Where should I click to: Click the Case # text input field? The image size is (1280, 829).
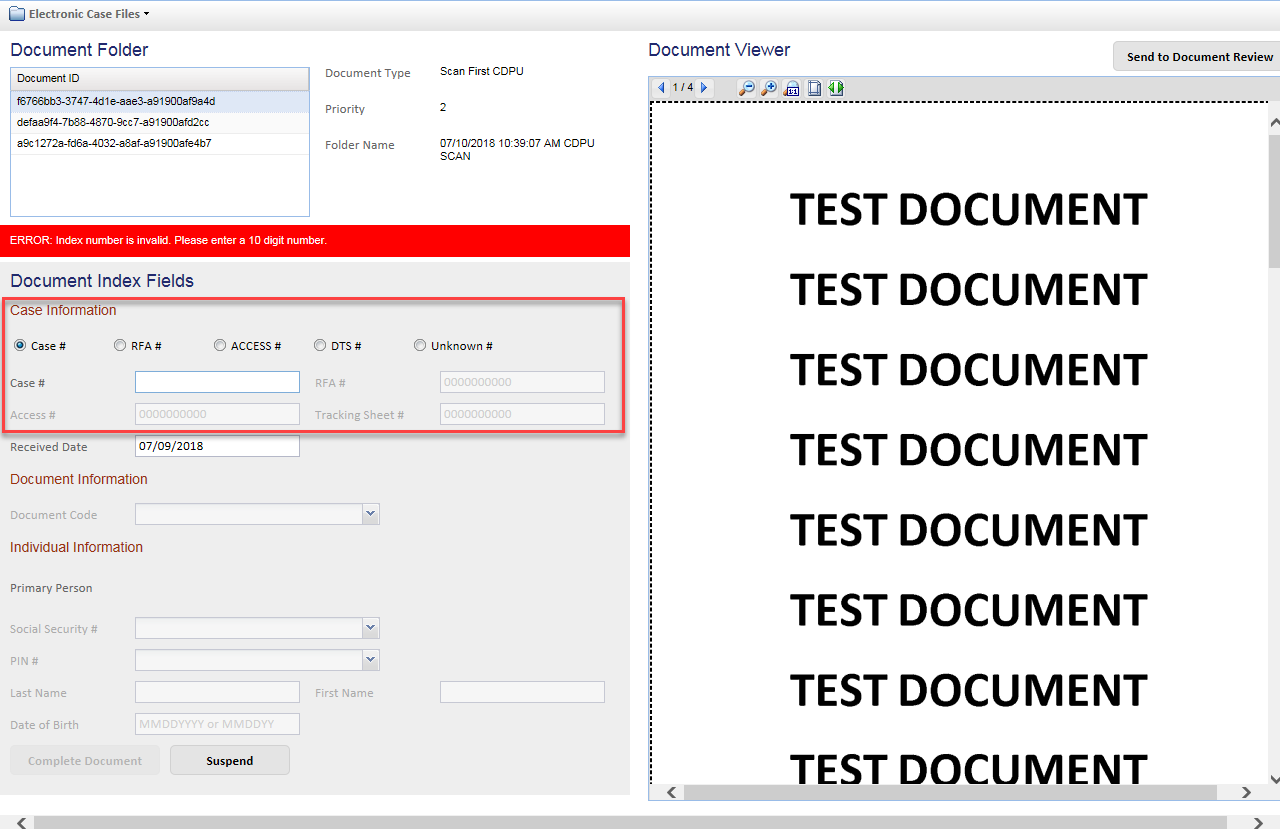(x=217, y=382)
